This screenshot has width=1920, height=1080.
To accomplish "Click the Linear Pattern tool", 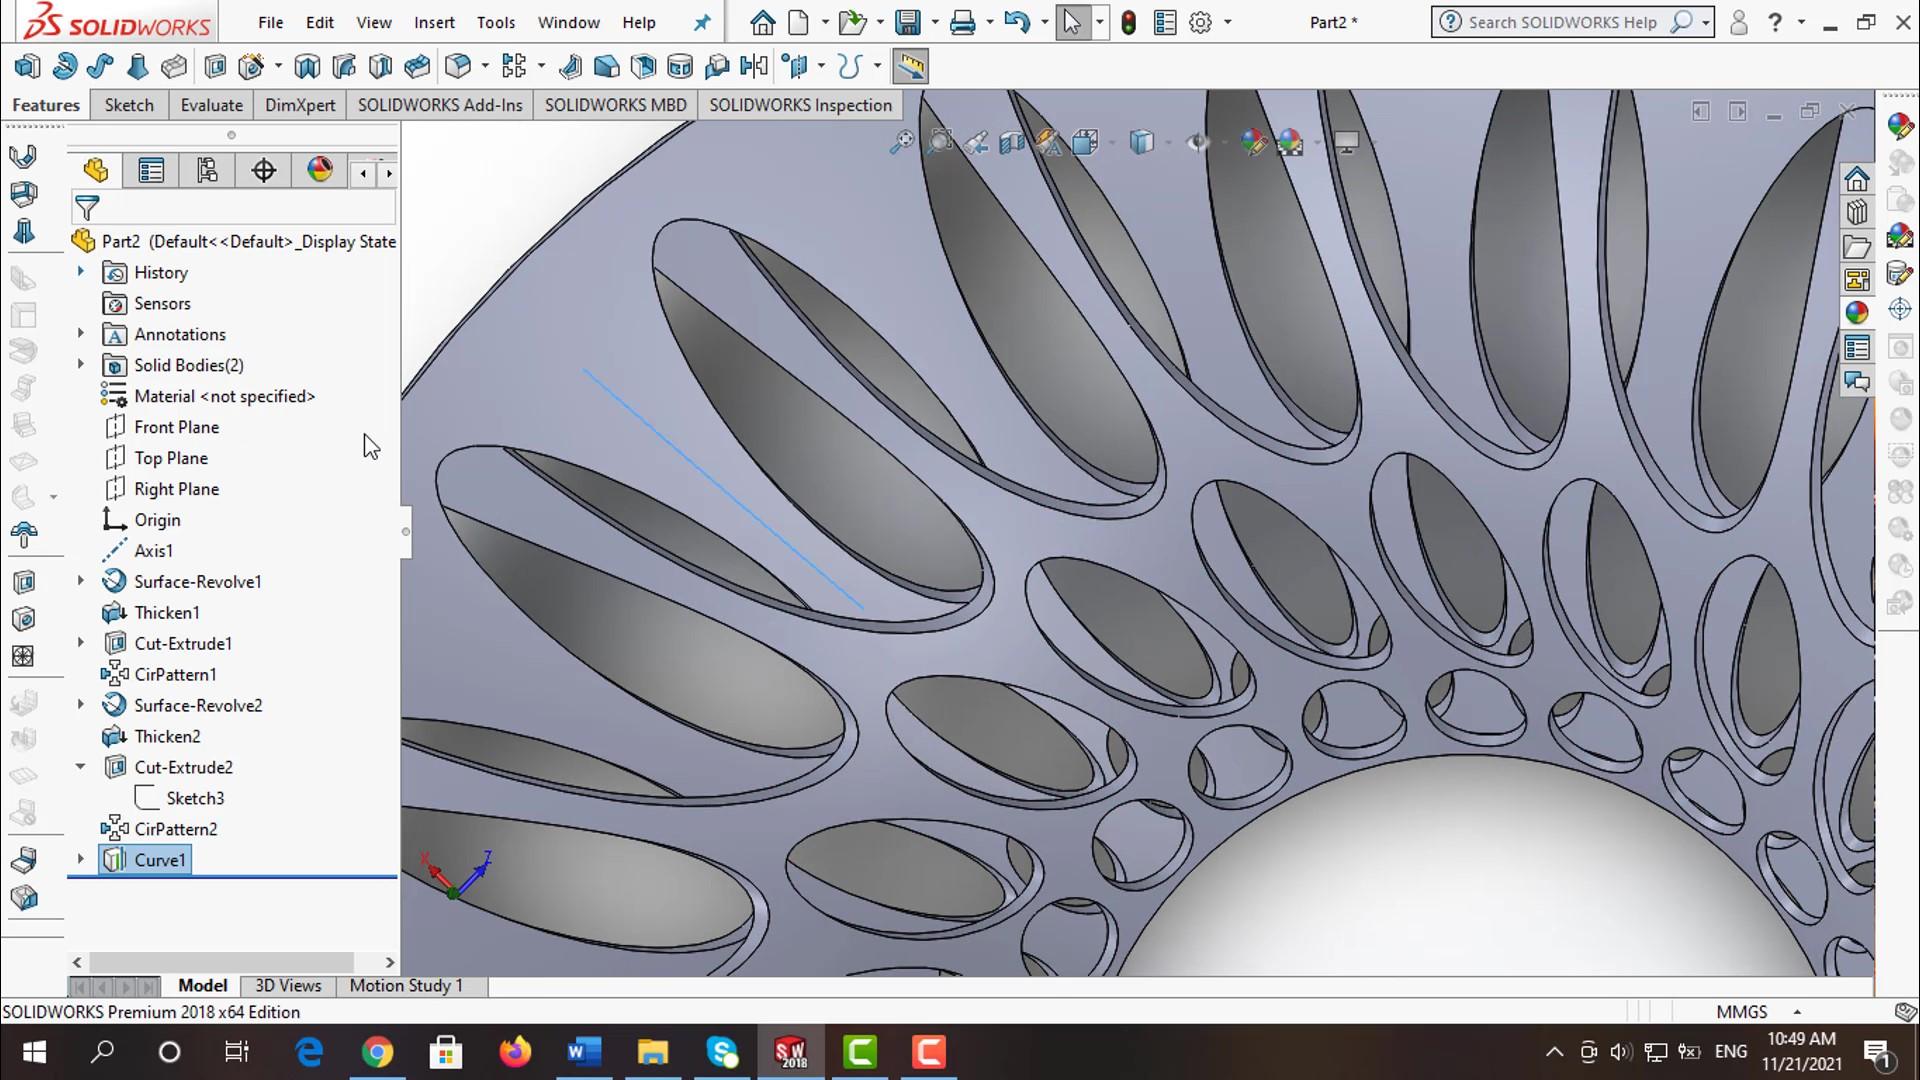I will (514, 67).
